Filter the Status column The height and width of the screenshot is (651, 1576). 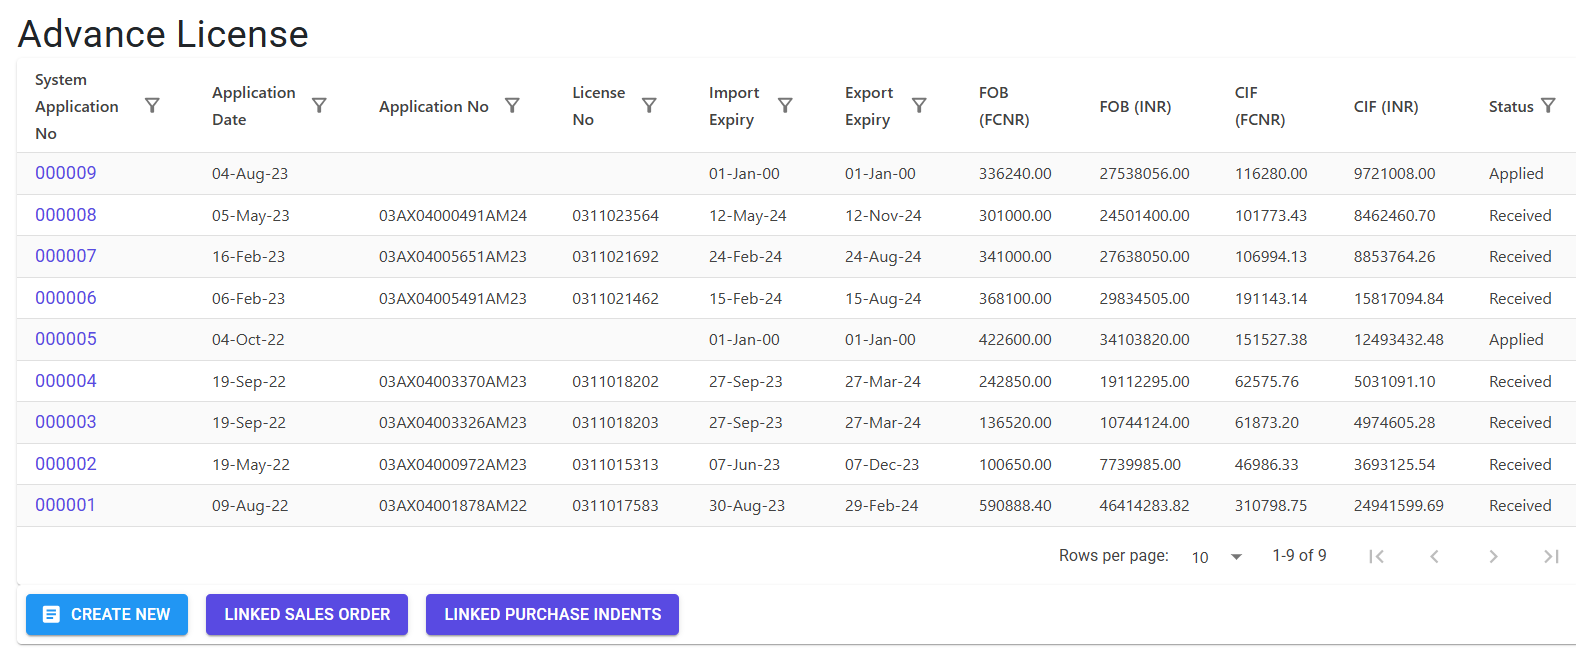pyautogui.click(x=1548, y=105)
